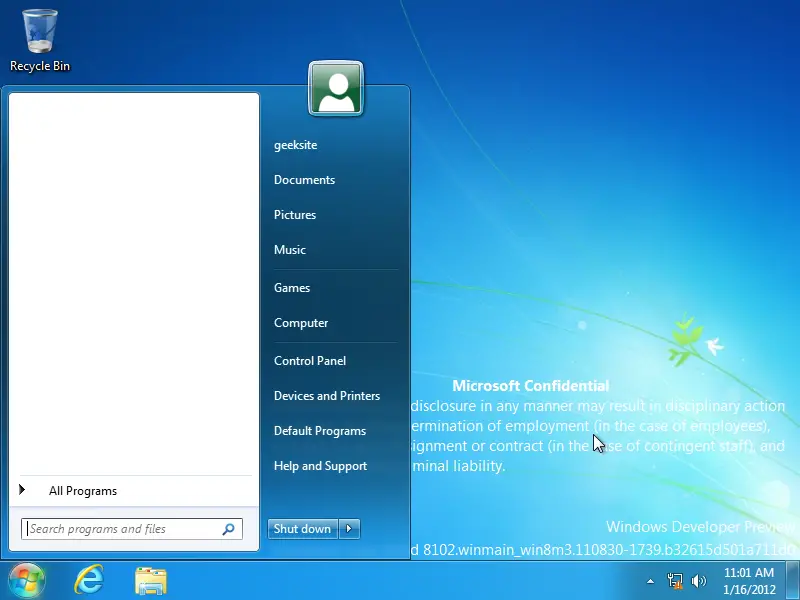The width and height of the screenshot is (800, 600).
Task: Open Games from the Start menu
Action: pos(292,288)
